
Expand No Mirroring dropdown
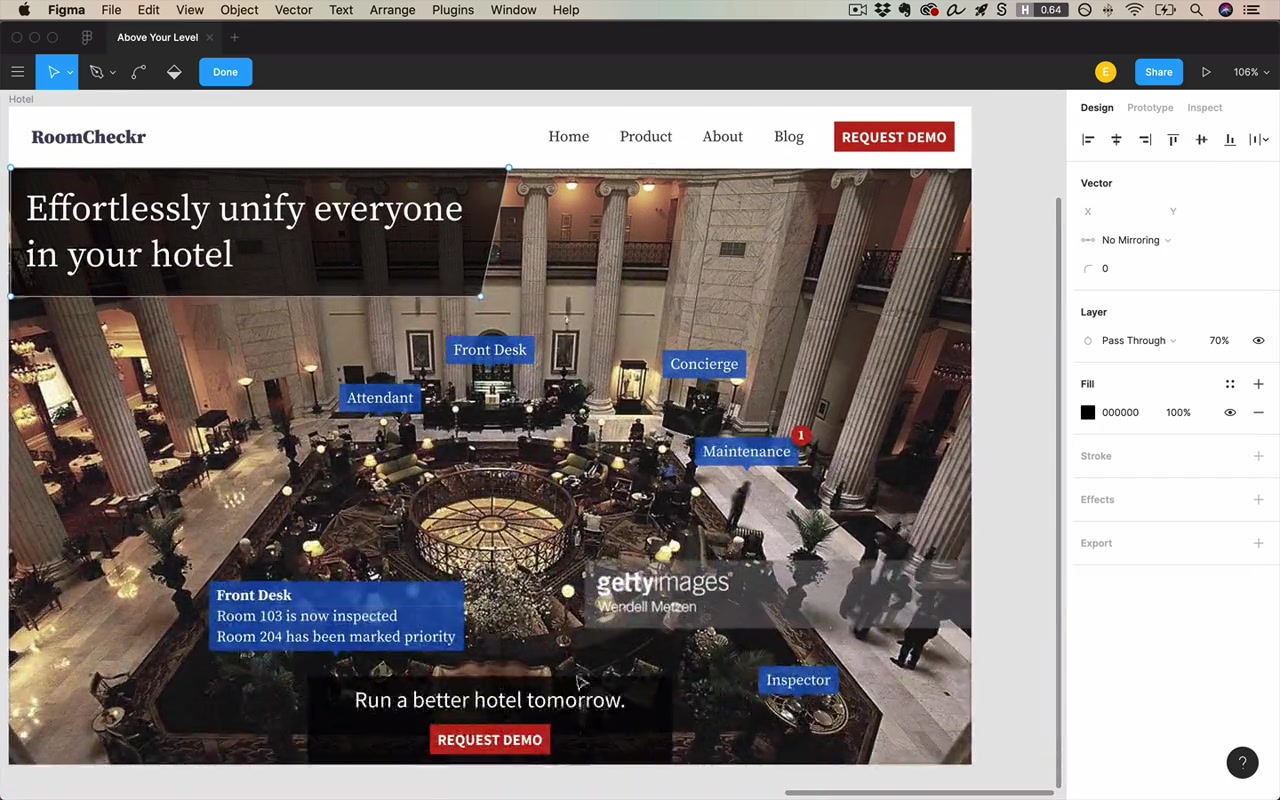coord(1136,240)
